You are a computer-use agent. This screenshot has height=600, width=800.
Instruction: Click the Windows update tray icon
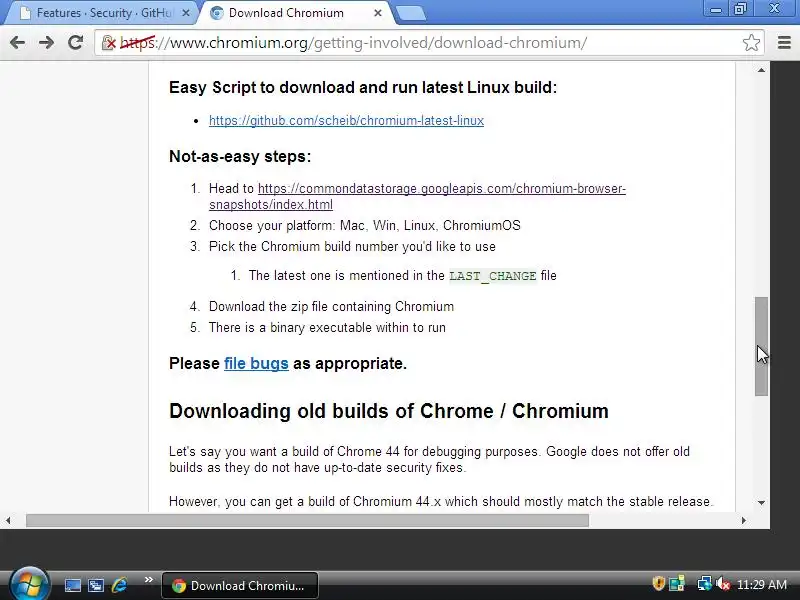[x=677, y=583]
